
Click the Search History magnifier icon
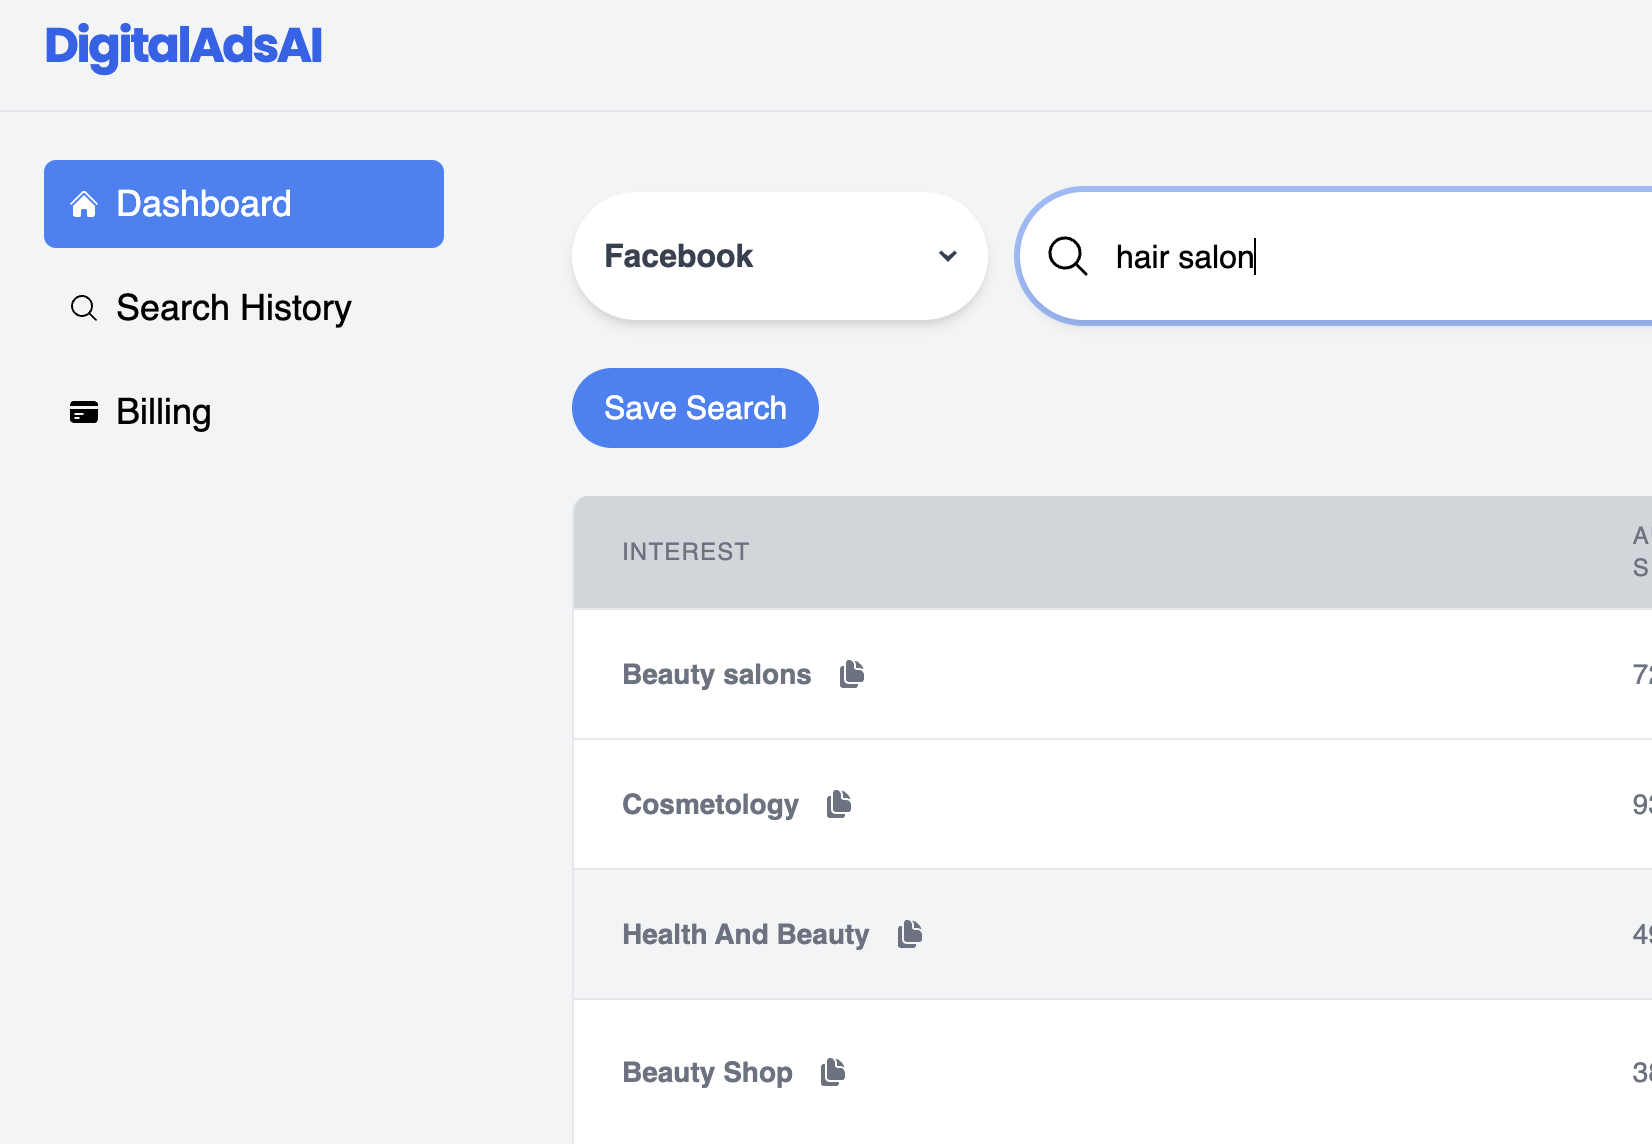[x=84, y=308]
